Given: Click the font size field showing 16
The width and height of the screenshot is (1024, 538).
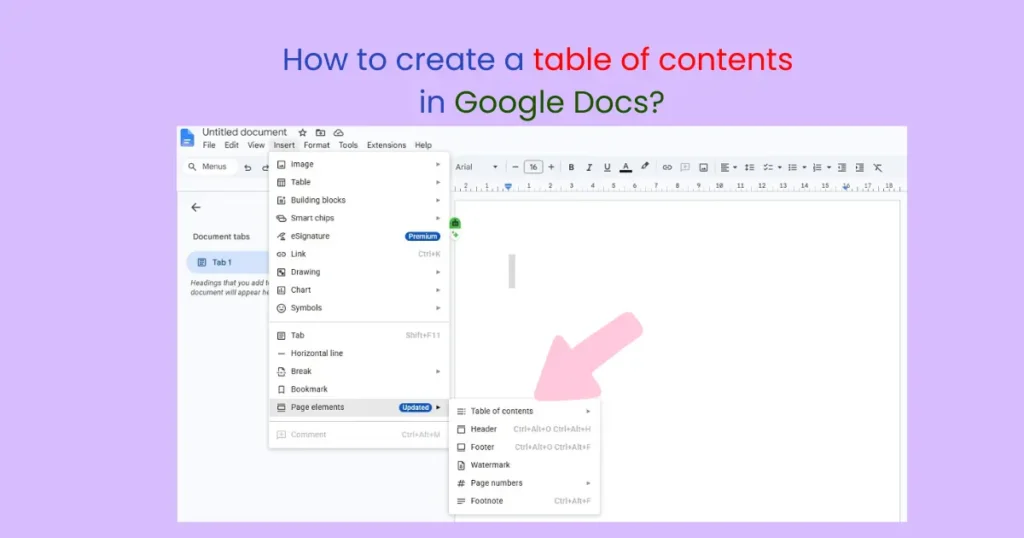Looking at the screenshot, I should (x=533, y=167).
